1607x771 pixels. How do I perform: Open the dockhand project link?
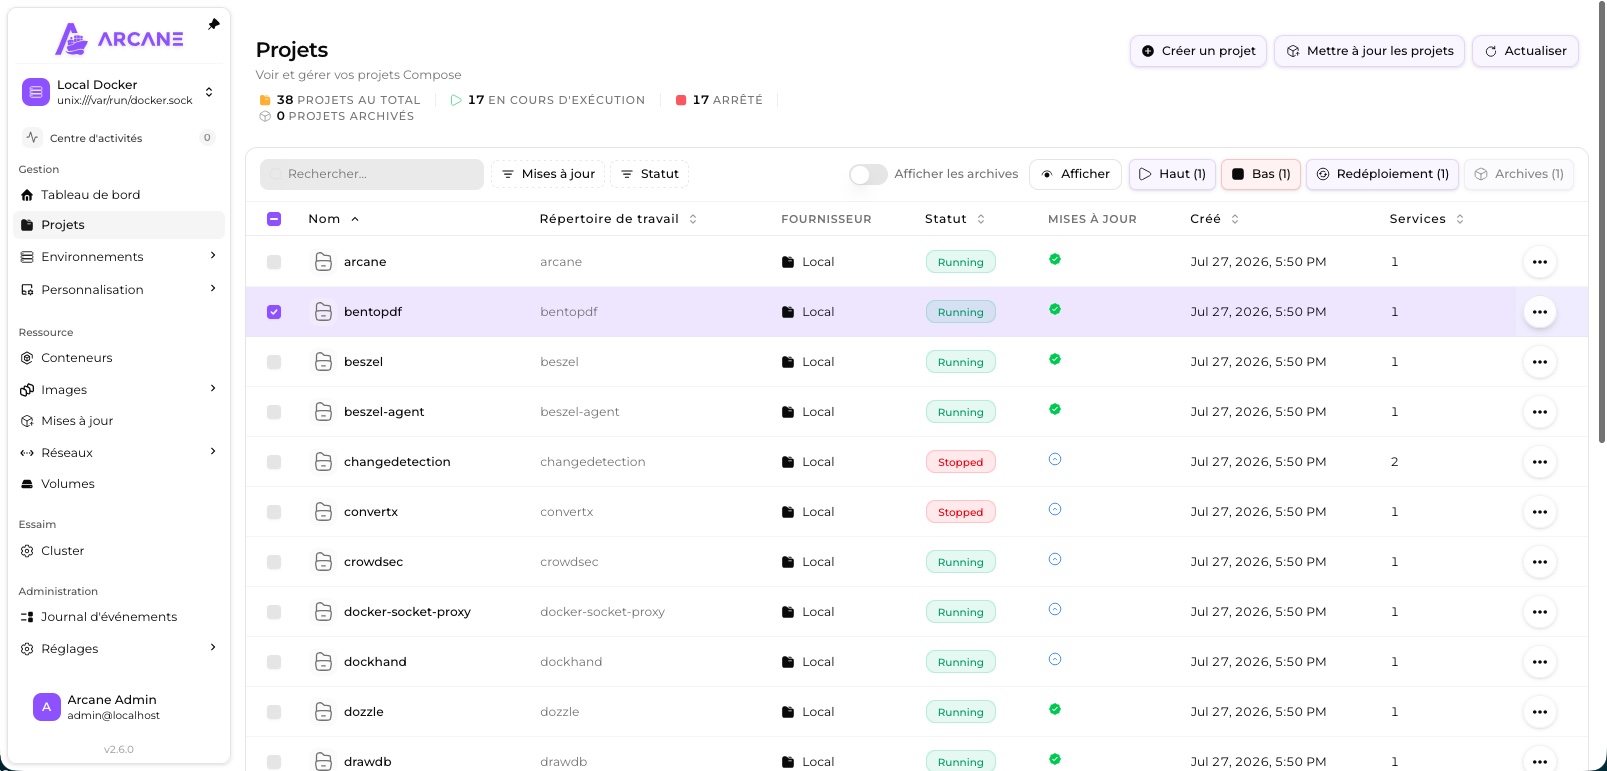[x=375, y=662]
